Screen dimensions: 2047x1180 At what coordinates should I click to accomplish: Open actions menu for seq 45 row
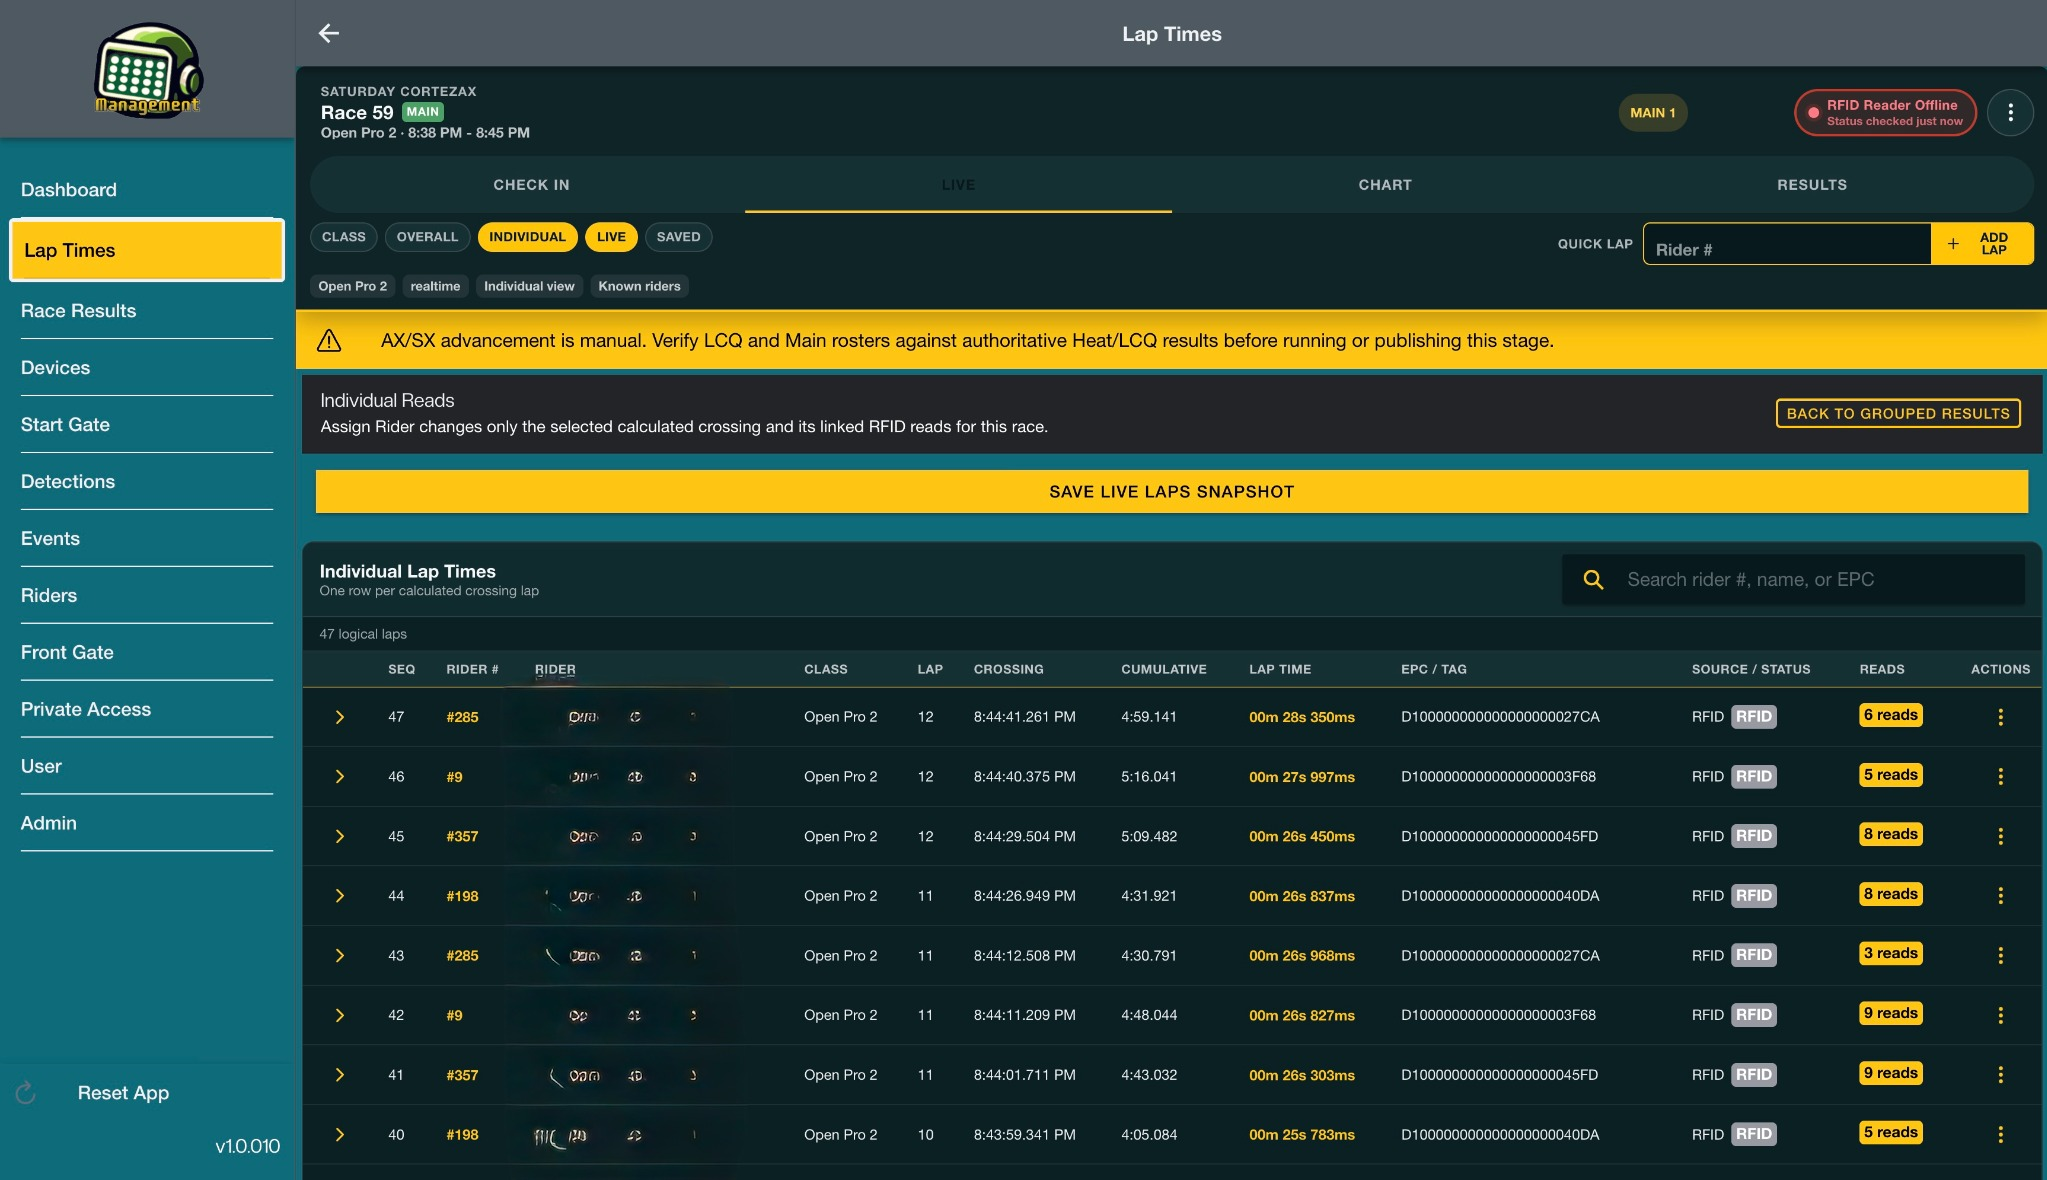(x=2000, y=836)
